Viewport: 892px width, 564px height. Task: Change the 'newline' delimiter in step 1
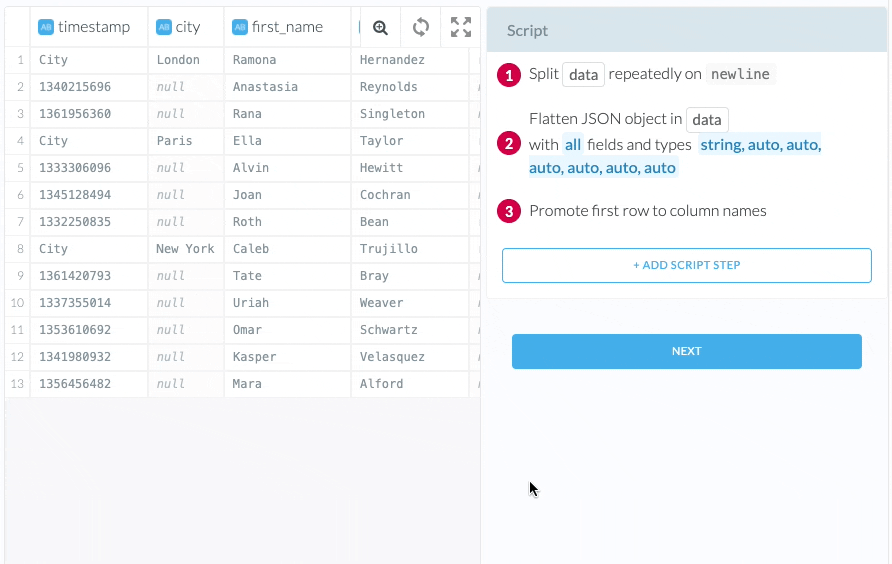click(x=740, y=75)
